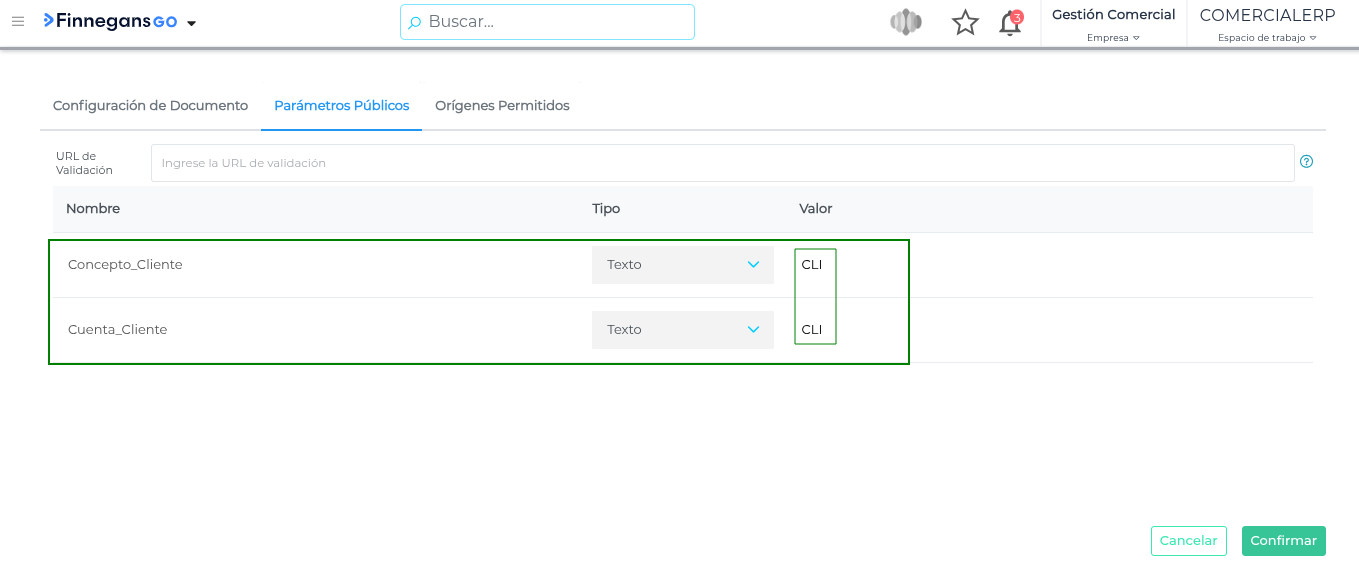
Task: Click the Buscar search field
Action: pos(547,22)
